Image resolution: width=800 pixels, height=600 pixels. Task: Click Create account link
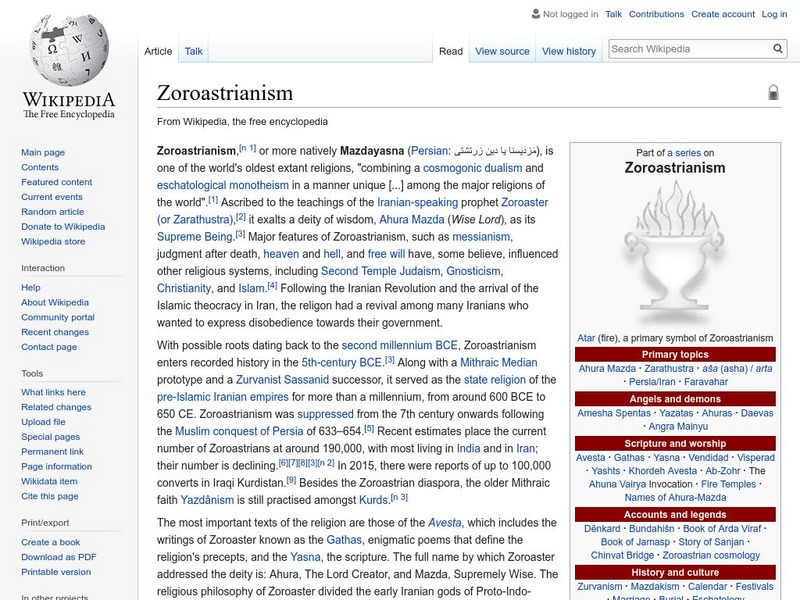722,14
